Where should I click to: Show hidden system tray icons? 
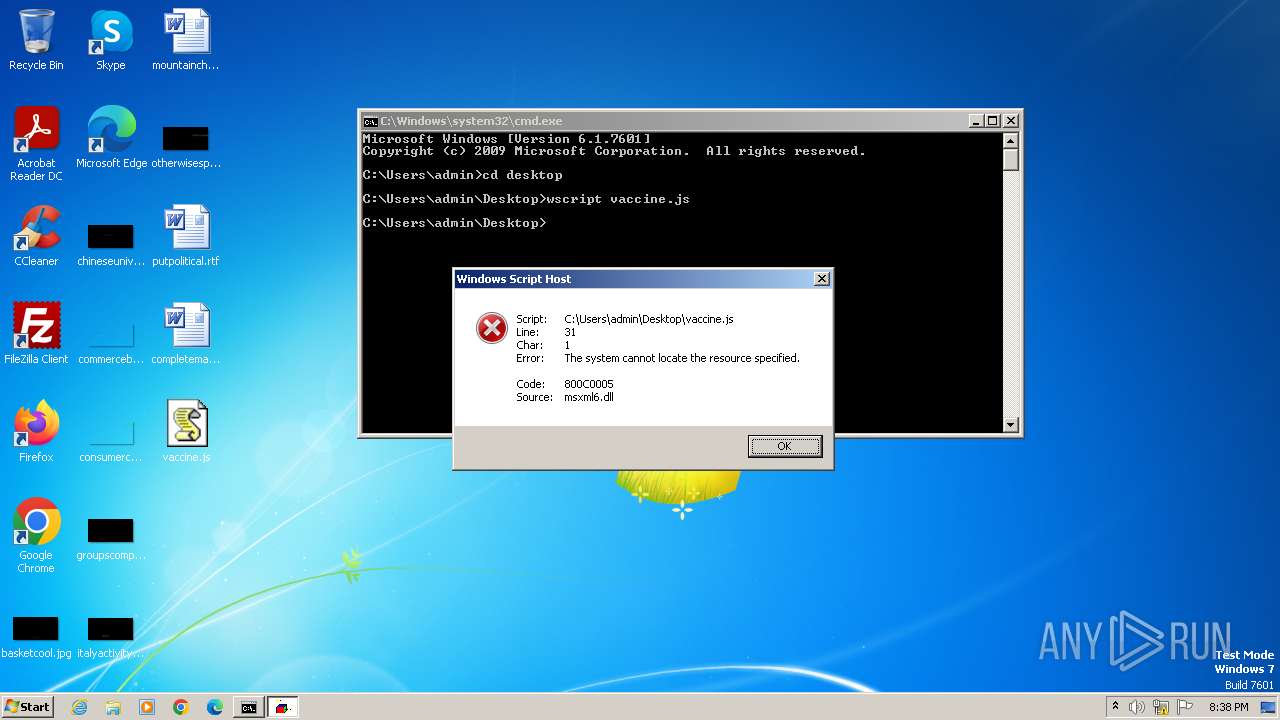click(x=1115, y=707)
